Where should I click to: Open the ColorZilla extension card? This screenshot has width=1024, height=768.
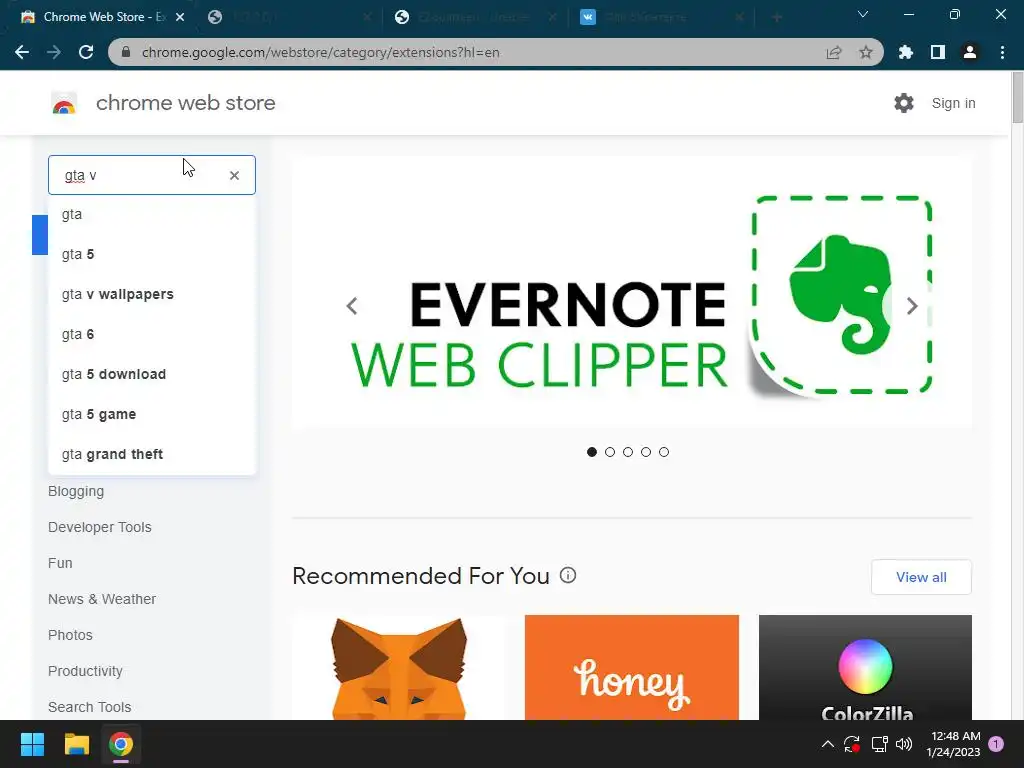[x=865, y=667]
